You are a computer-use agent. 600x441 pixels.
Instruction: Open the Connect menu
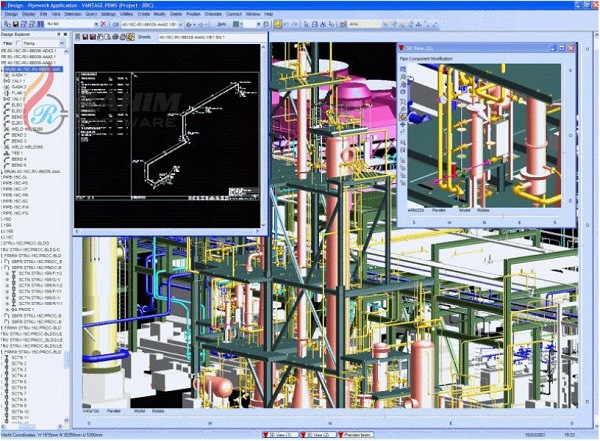pos(233,14)
